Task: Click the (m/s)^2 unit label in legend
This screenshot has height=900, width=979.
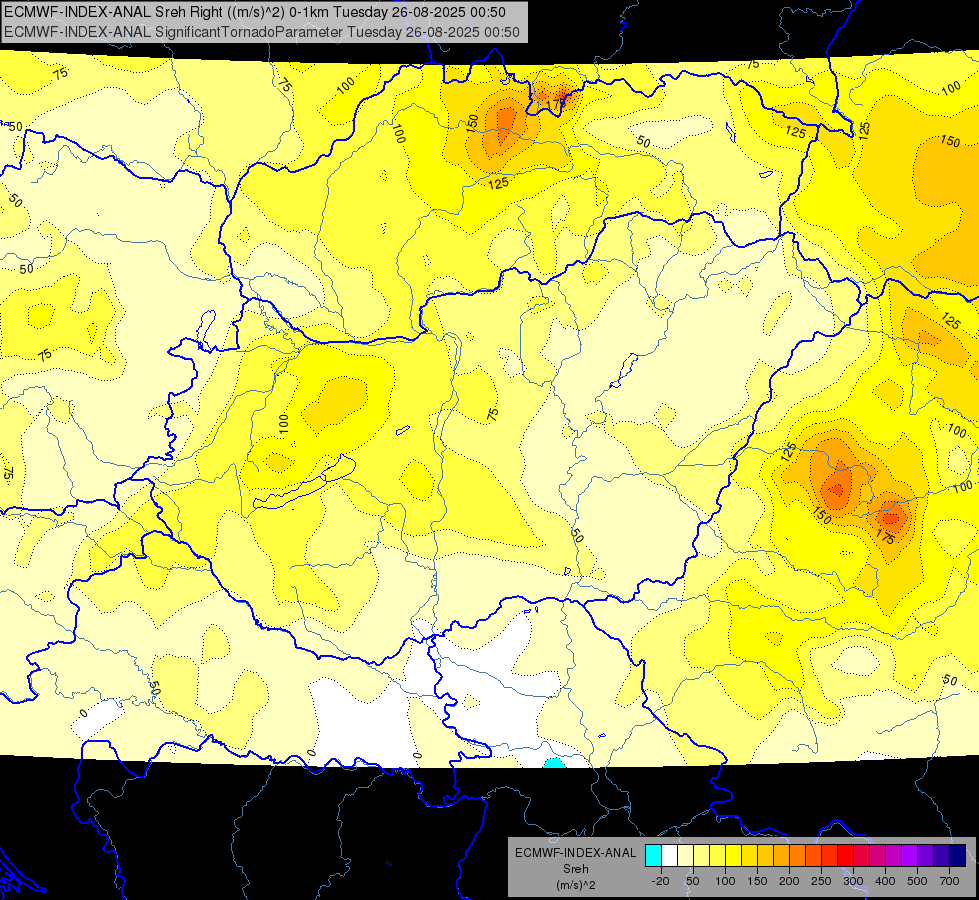Action: (x=576, y=885)
